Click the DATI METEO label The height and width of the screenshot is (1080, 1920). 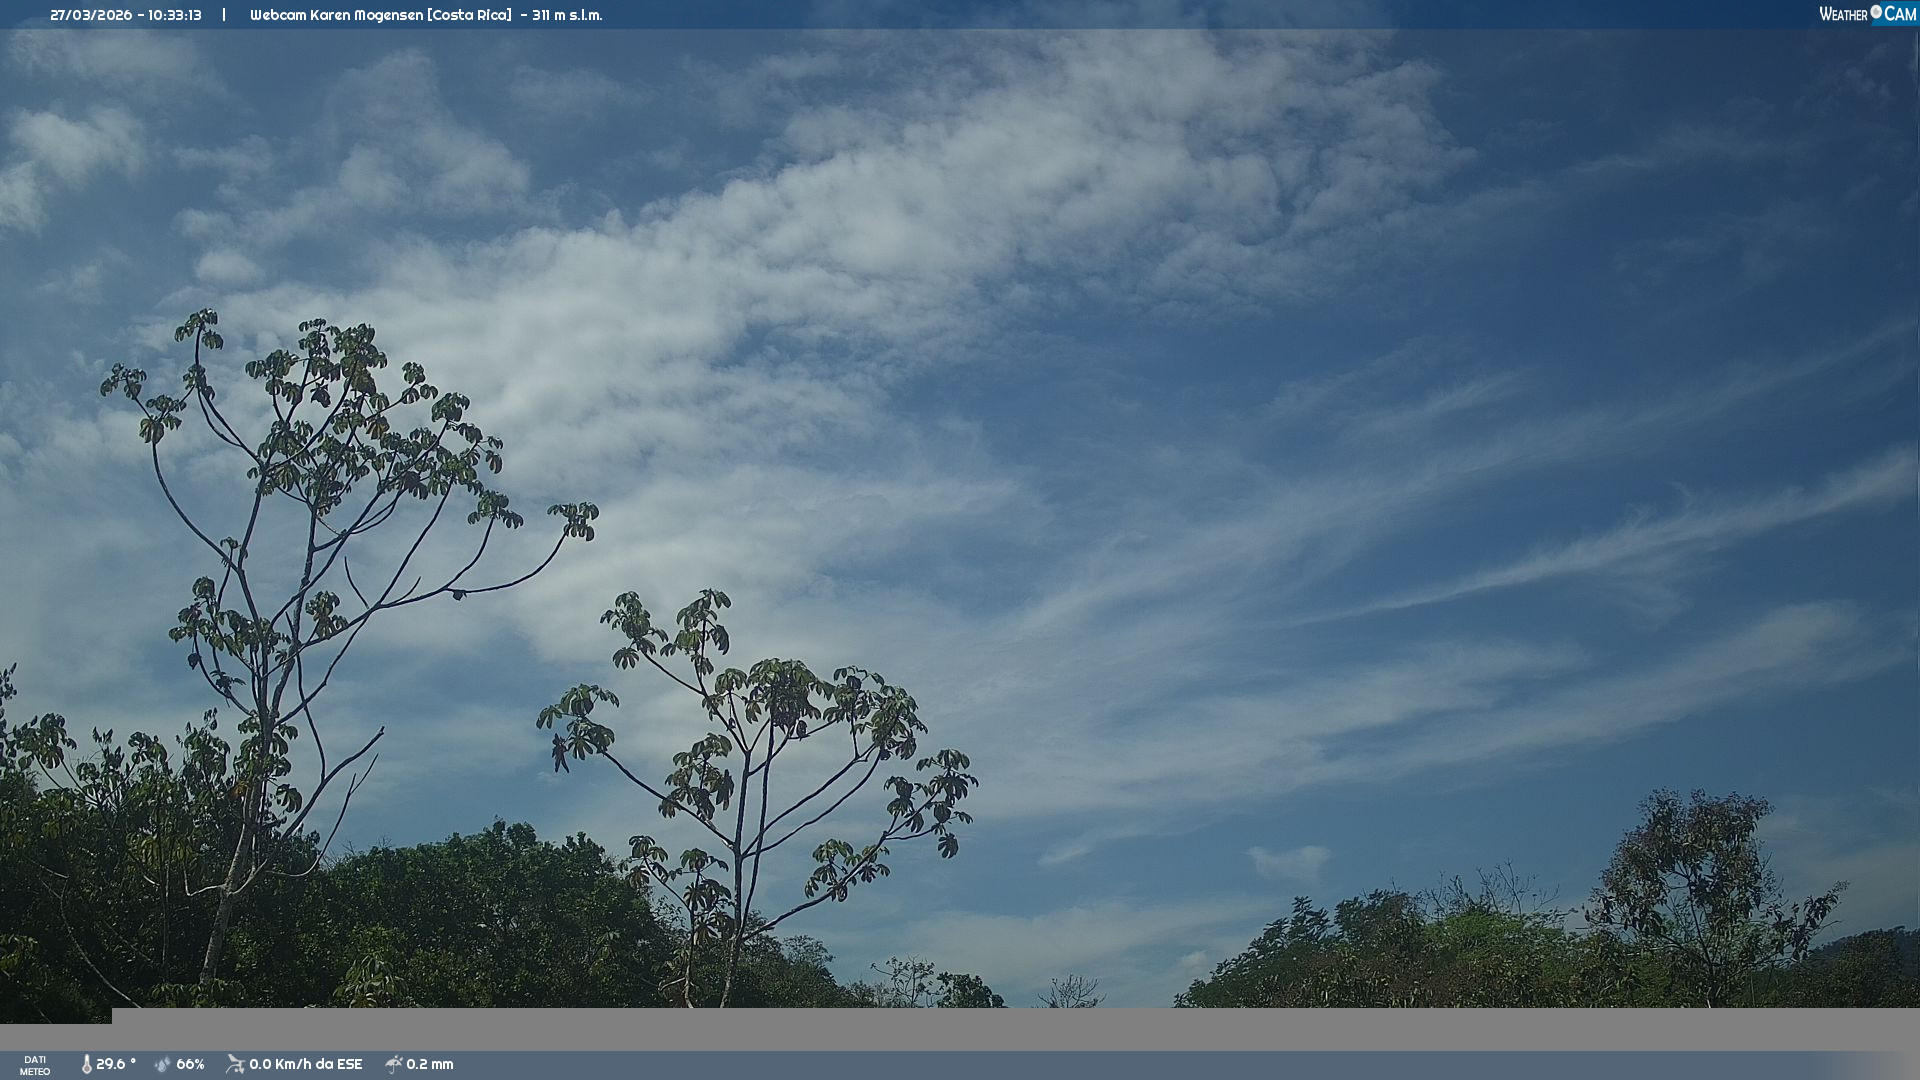35,1065
